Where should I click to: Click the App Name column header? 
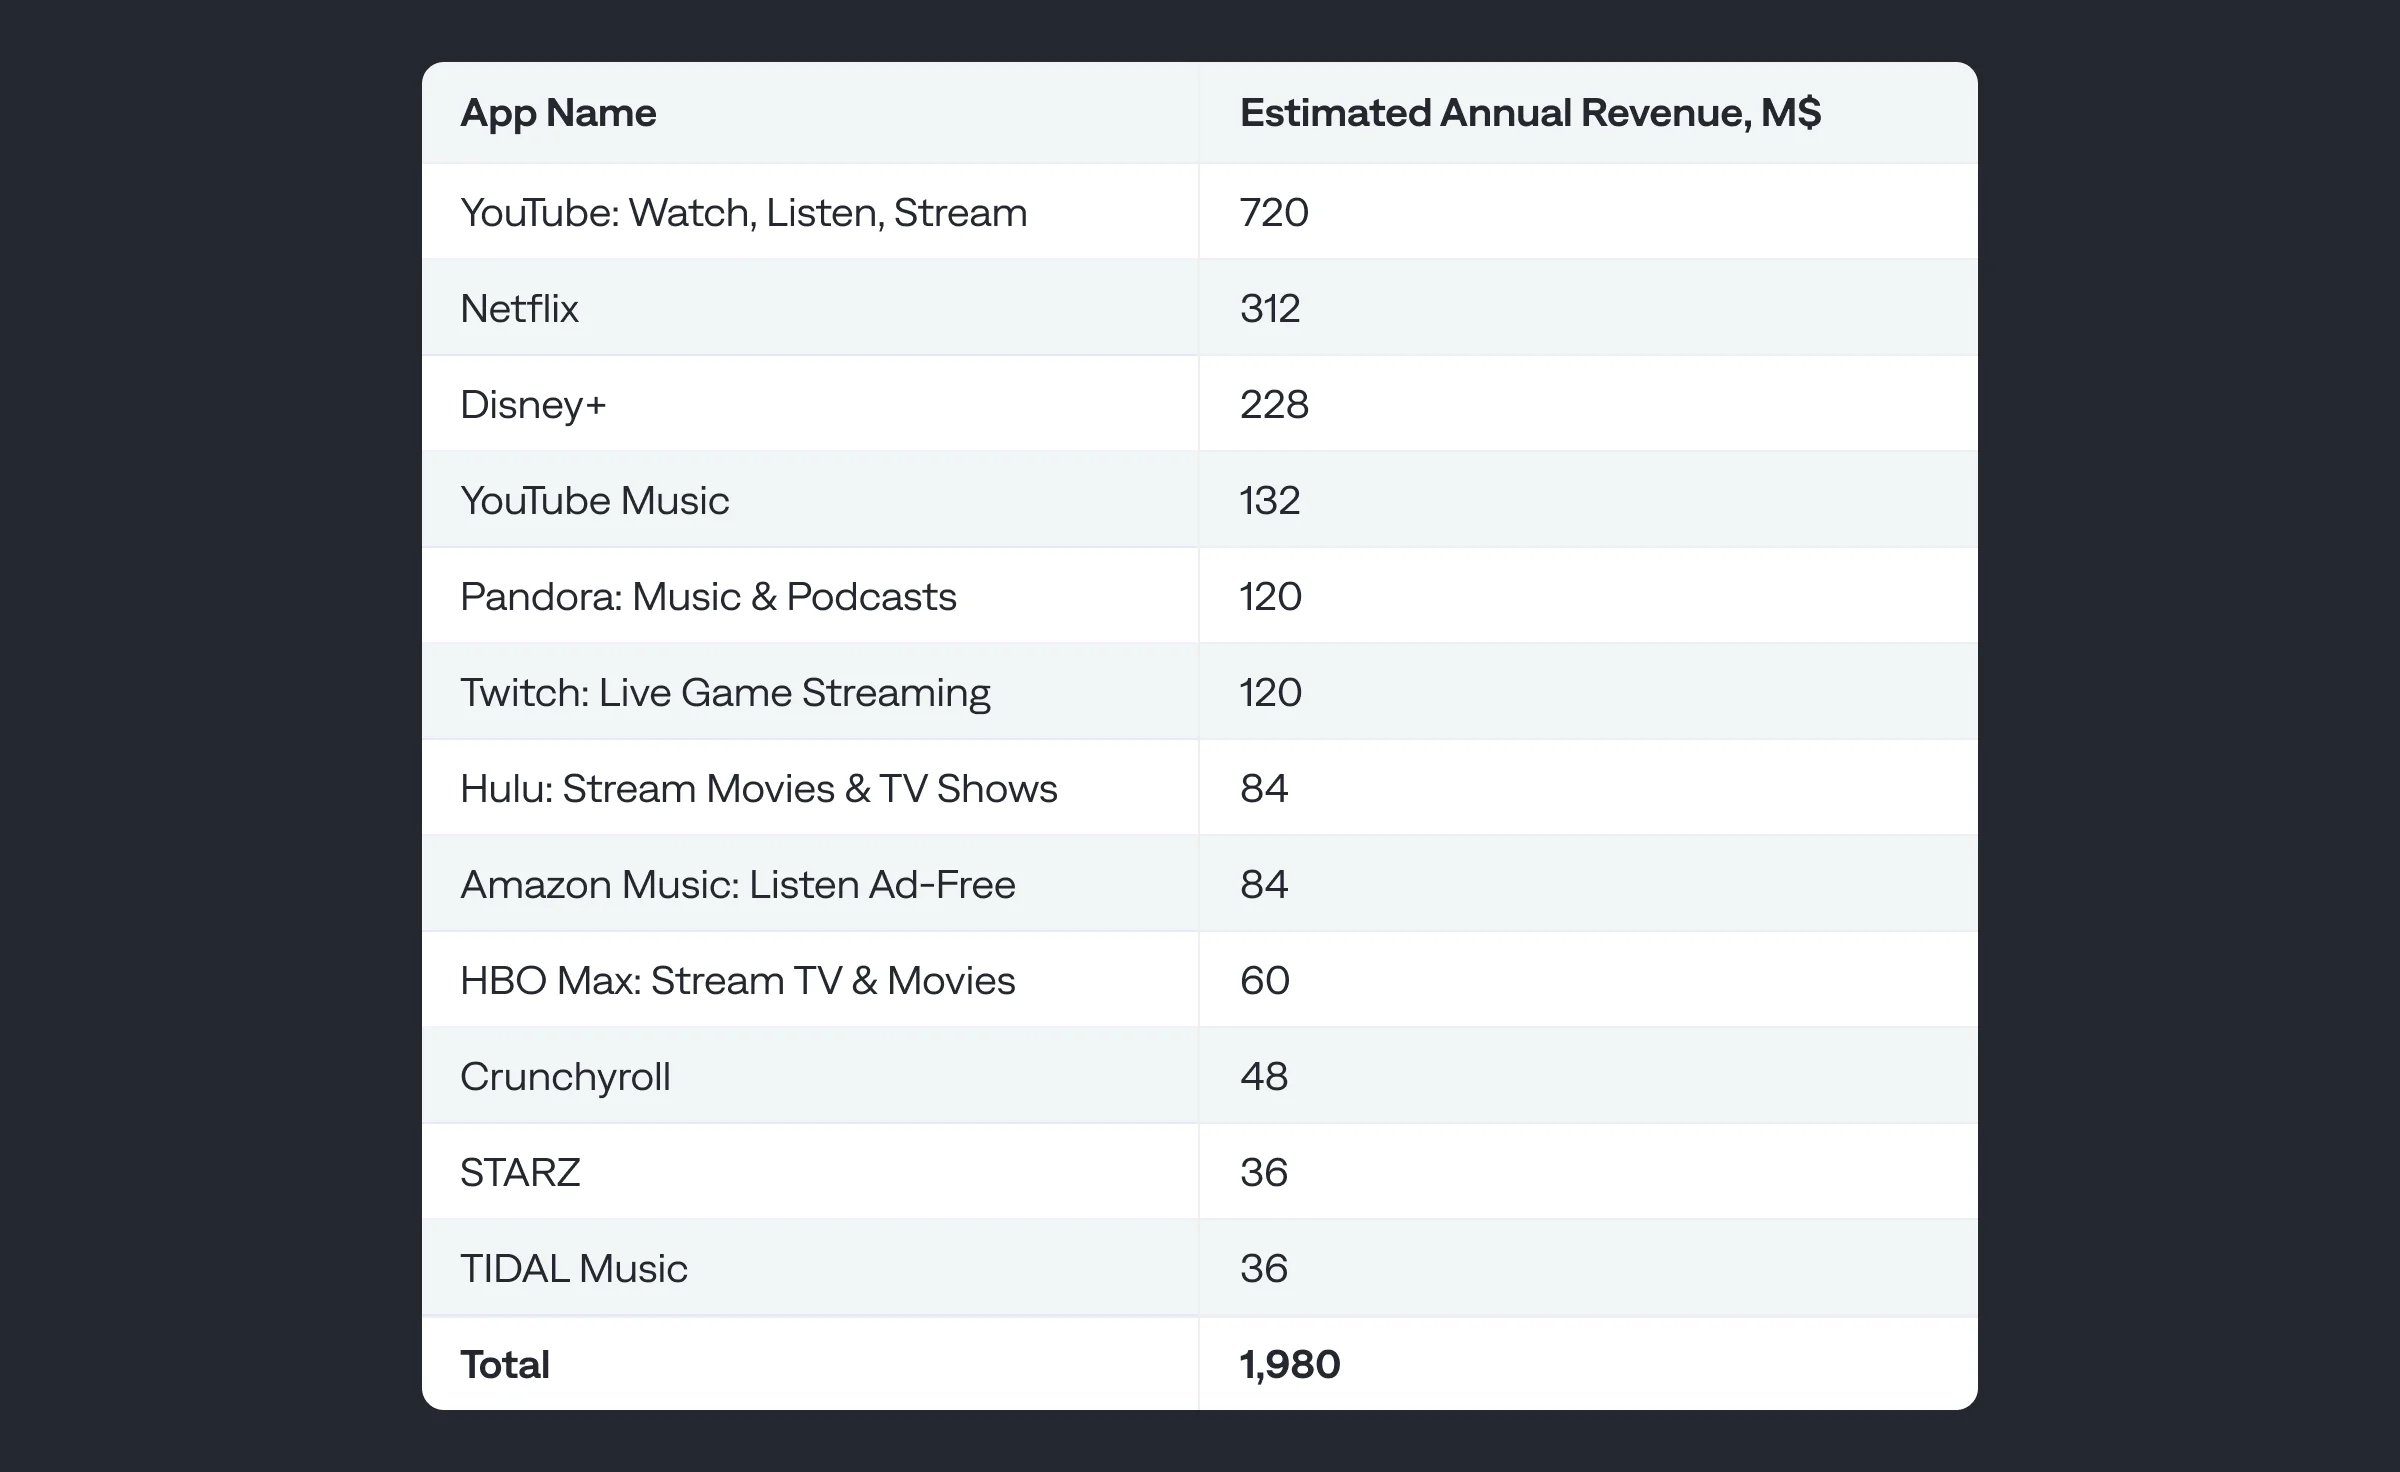[558, 113]
